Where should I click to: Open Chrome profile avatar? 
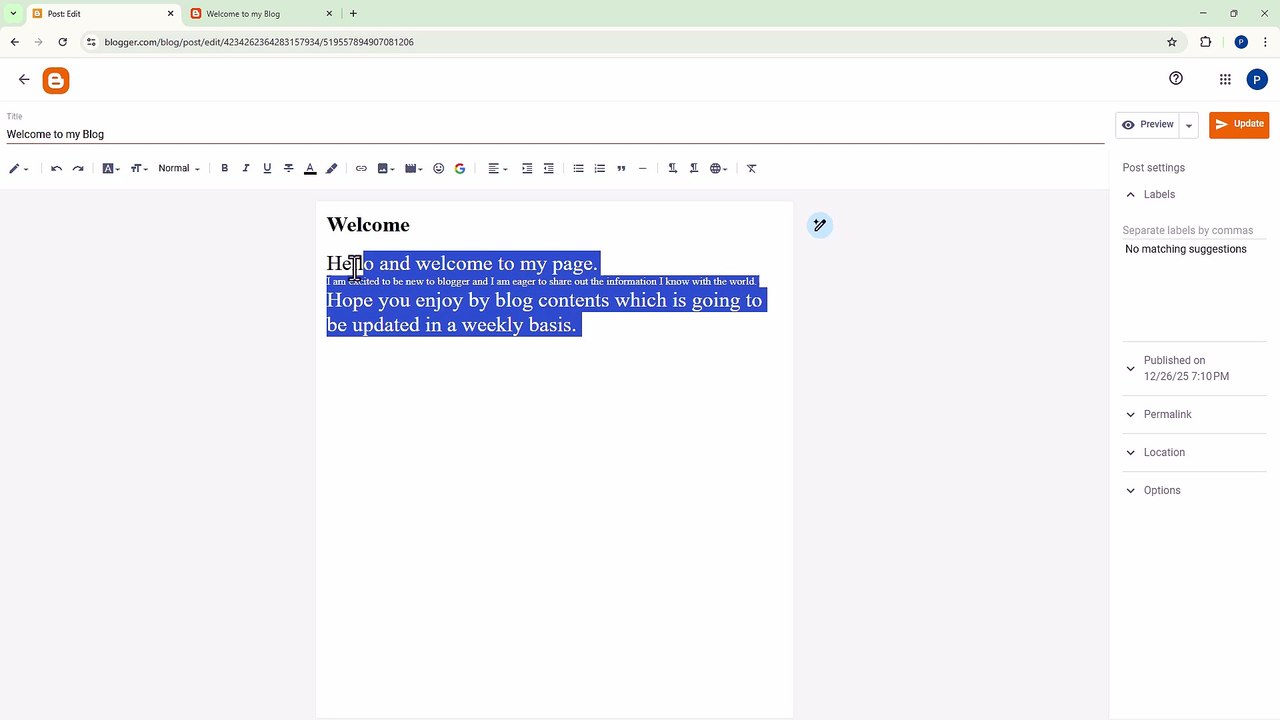click(1241, 42)
